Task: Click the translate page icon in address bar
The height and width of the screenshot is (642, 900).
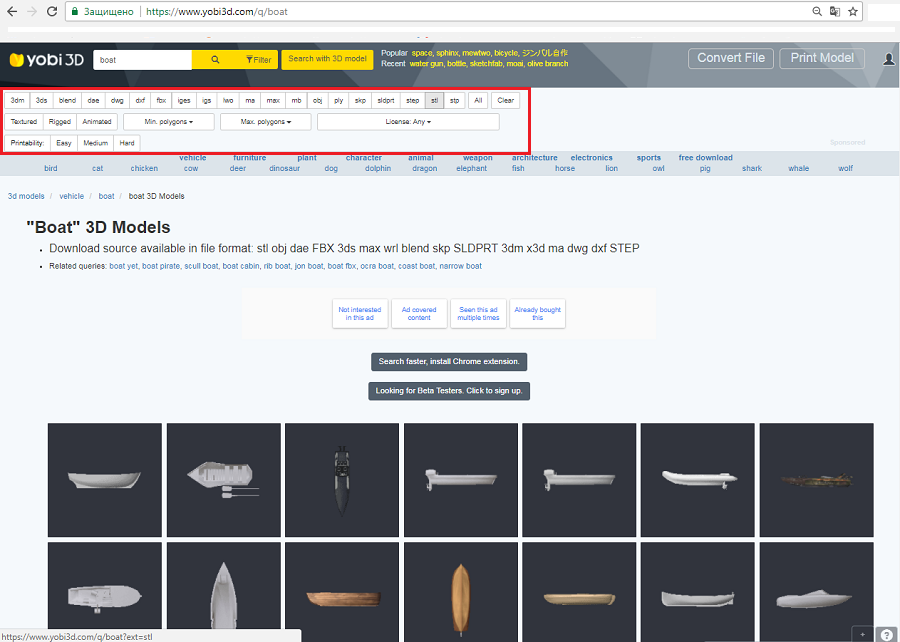Action: (835, 12)
